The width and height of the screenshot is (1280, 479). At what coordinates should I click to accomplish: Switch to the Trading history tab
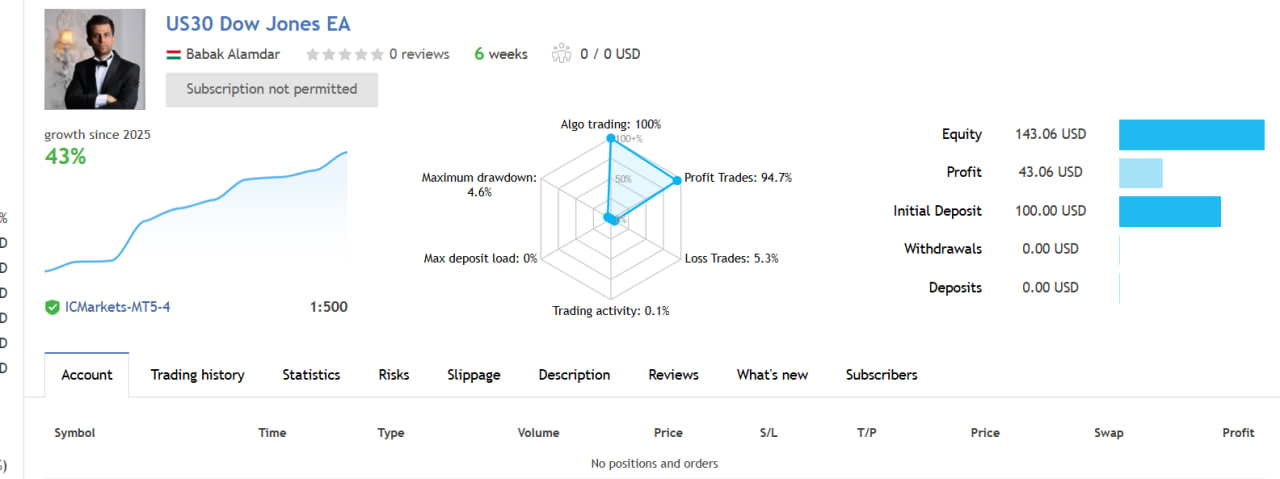point(197,375)
